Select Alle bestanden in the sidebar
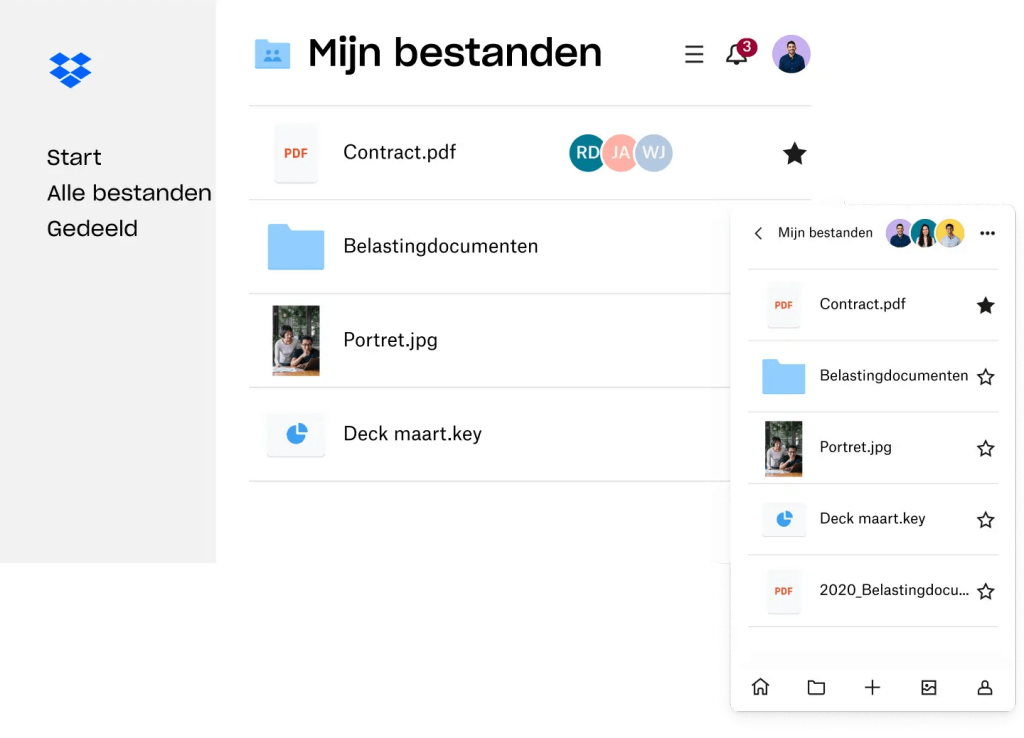Viewport: 1024px width, 738px height. [x=129, y=193]
